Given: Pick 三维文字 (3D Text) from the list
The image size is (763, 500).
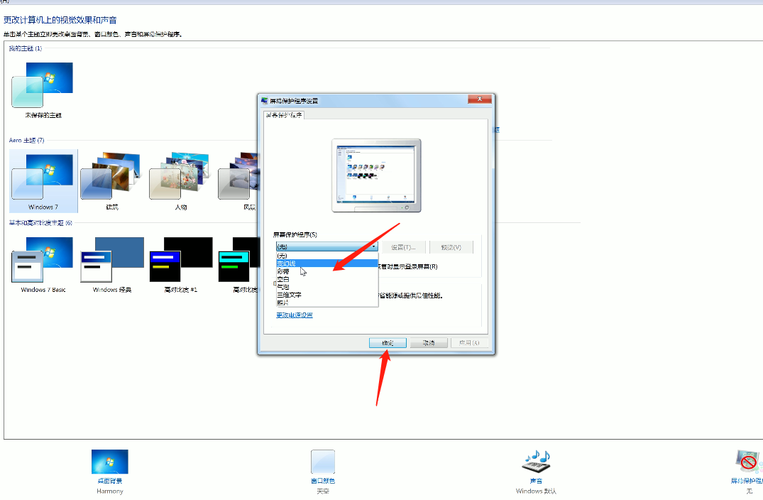Looking at the screenshot, I should 290,294.
